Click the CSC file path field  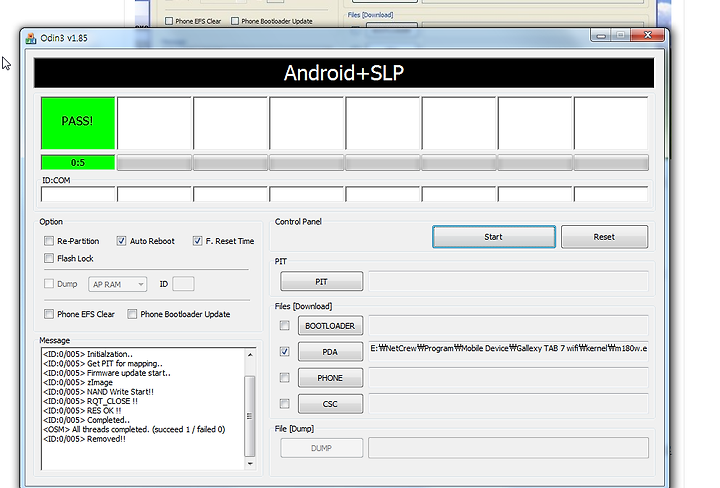[x=508, y=404]
